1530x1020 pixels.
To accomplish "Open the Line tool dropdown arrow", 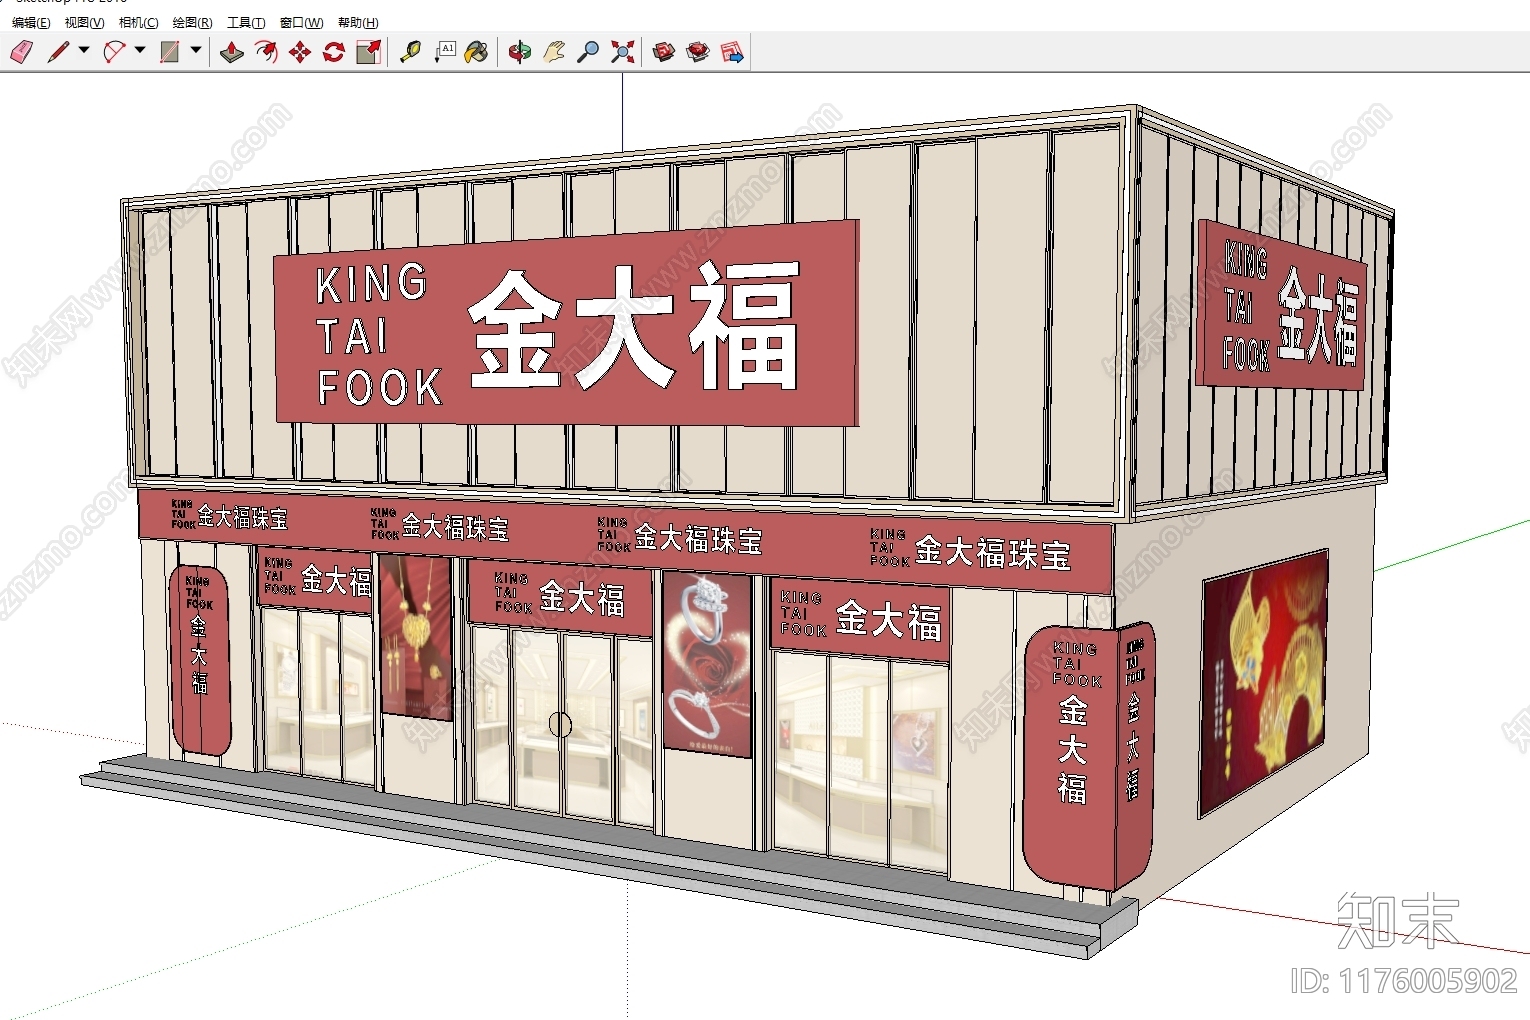I will tap(84, 50).
